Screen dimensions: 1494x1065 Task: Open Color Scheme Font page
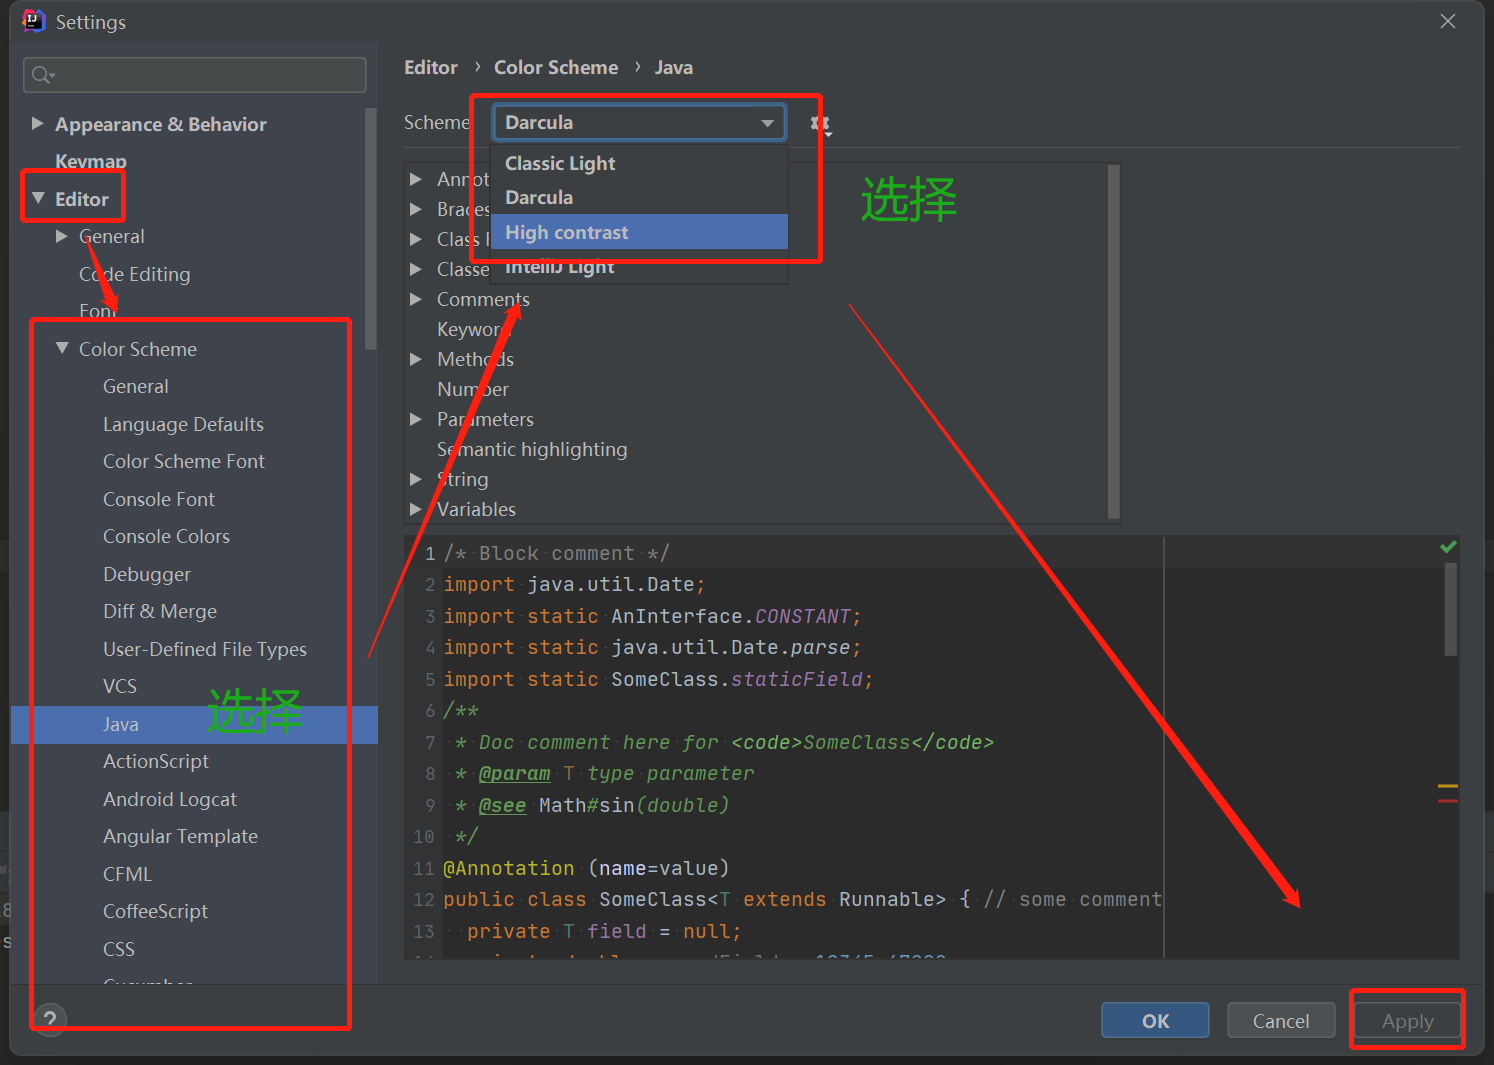184,461
